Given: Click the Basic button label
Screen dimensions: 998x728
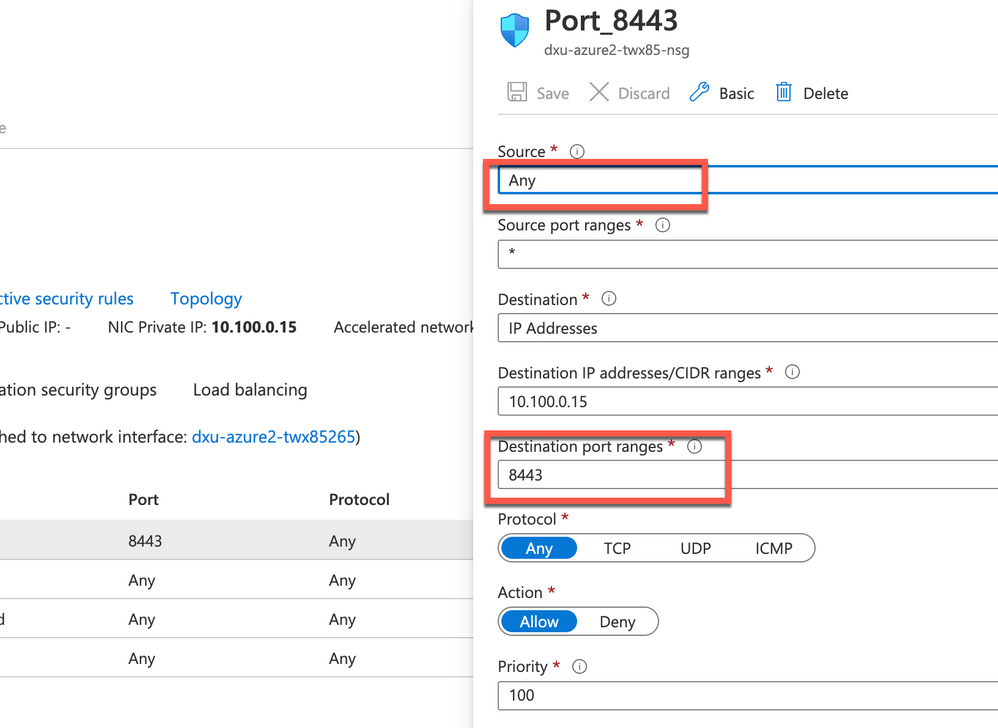Looking at the screenshot, I should pyautogui.click(x=736, y=94).
